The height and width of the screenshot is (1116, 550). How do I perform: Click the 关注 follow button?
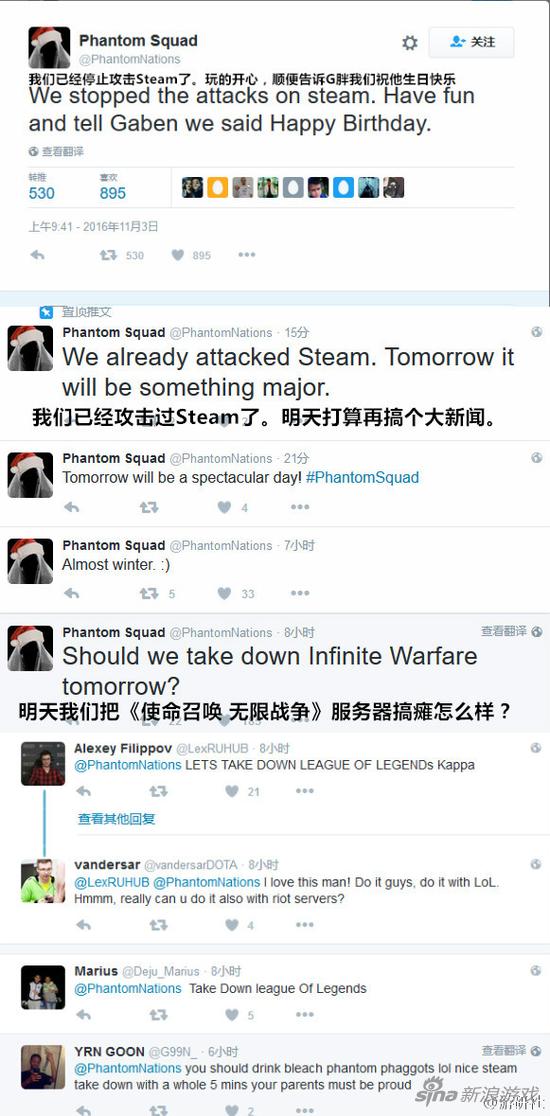point(471,42)
